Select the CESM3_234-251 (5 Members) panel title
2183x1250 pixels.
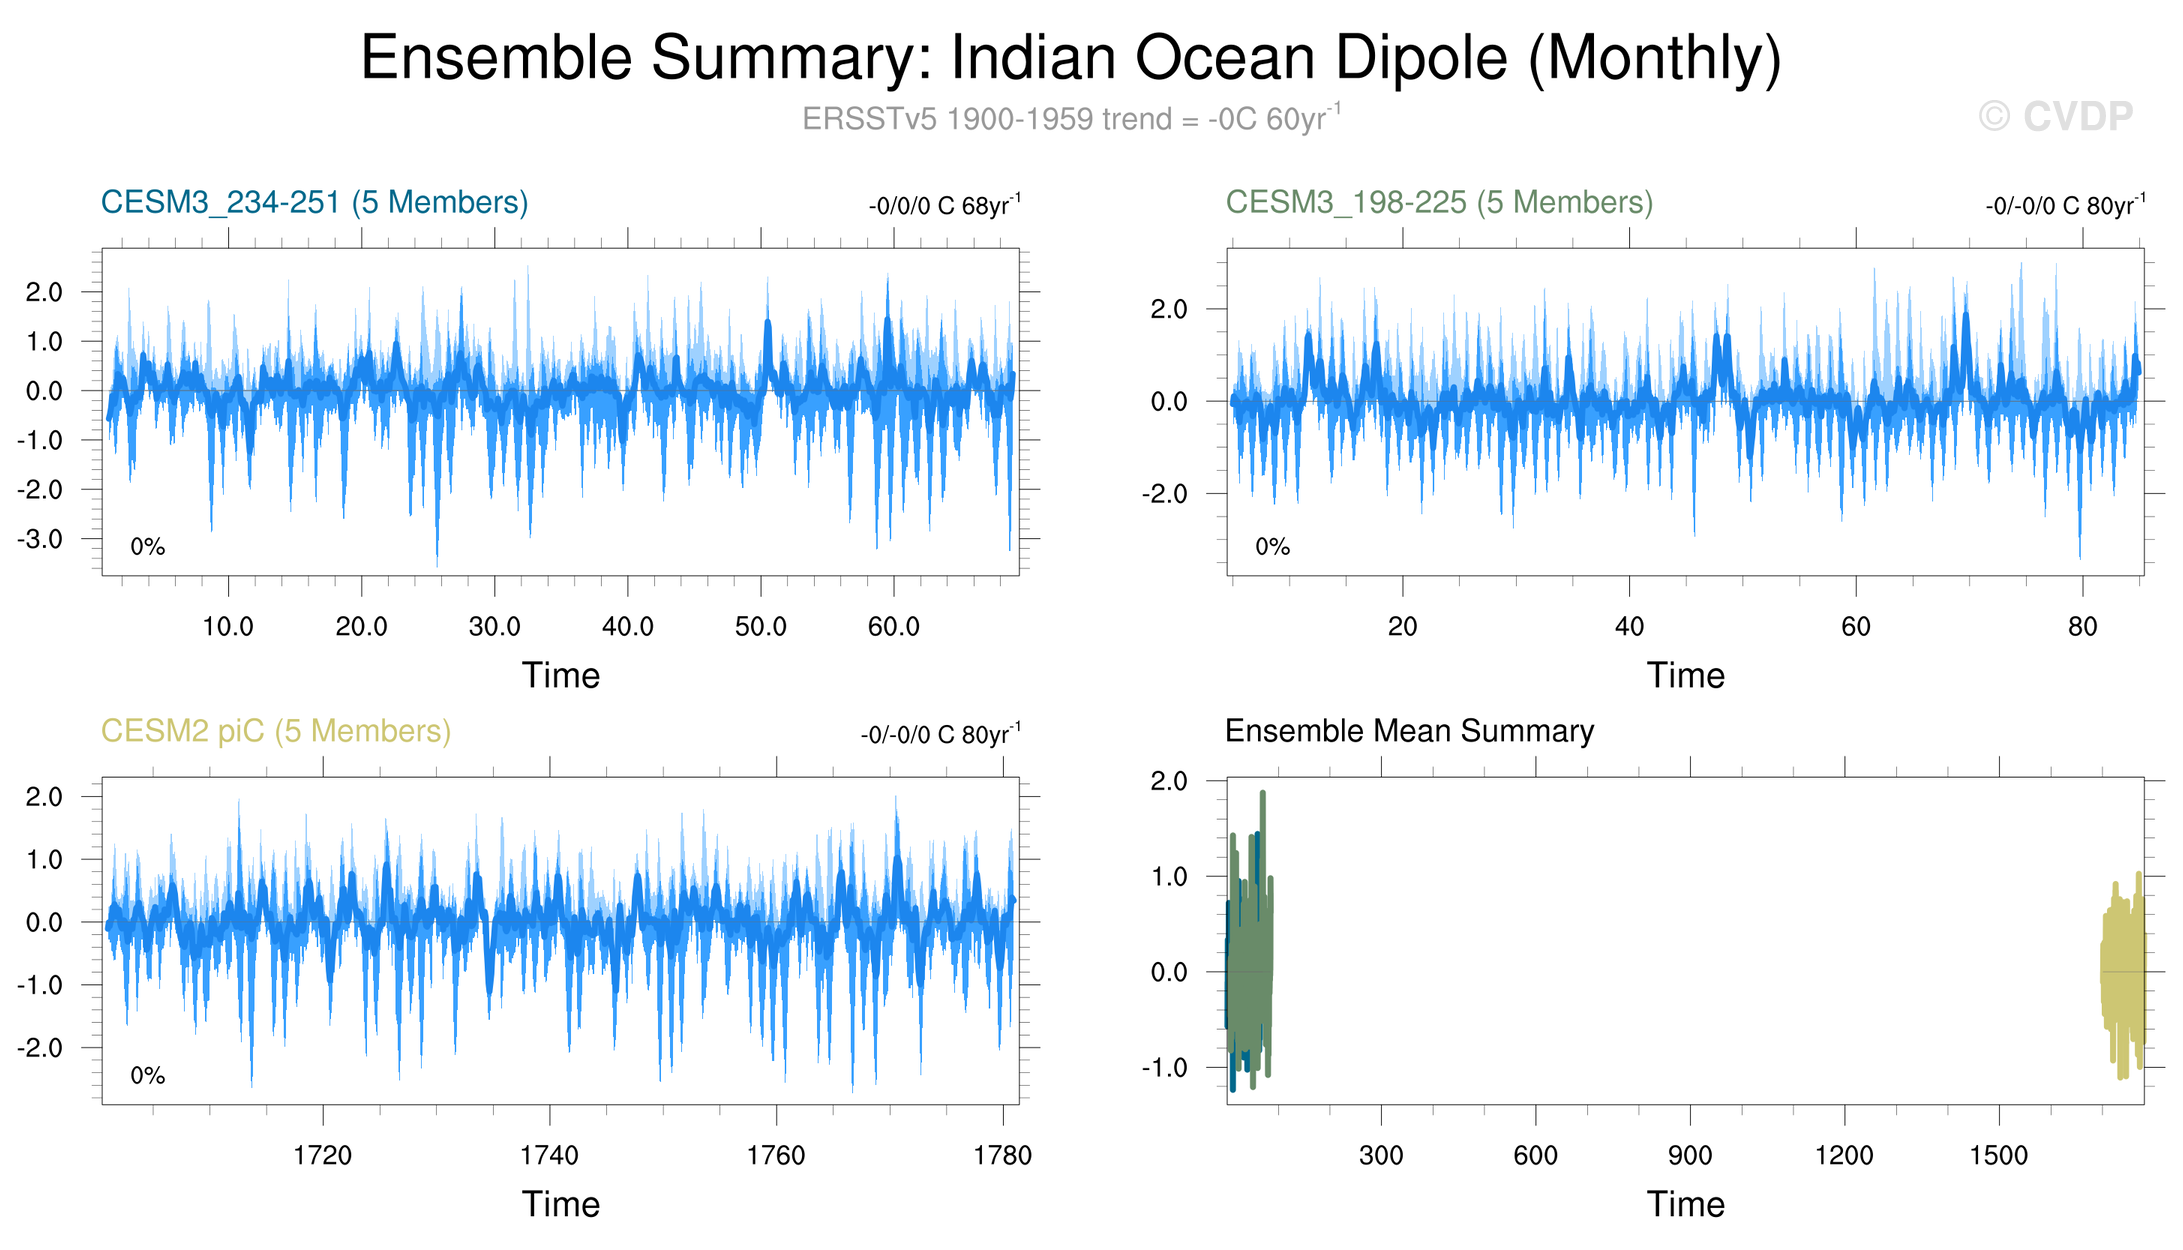(x=314, y=202)
